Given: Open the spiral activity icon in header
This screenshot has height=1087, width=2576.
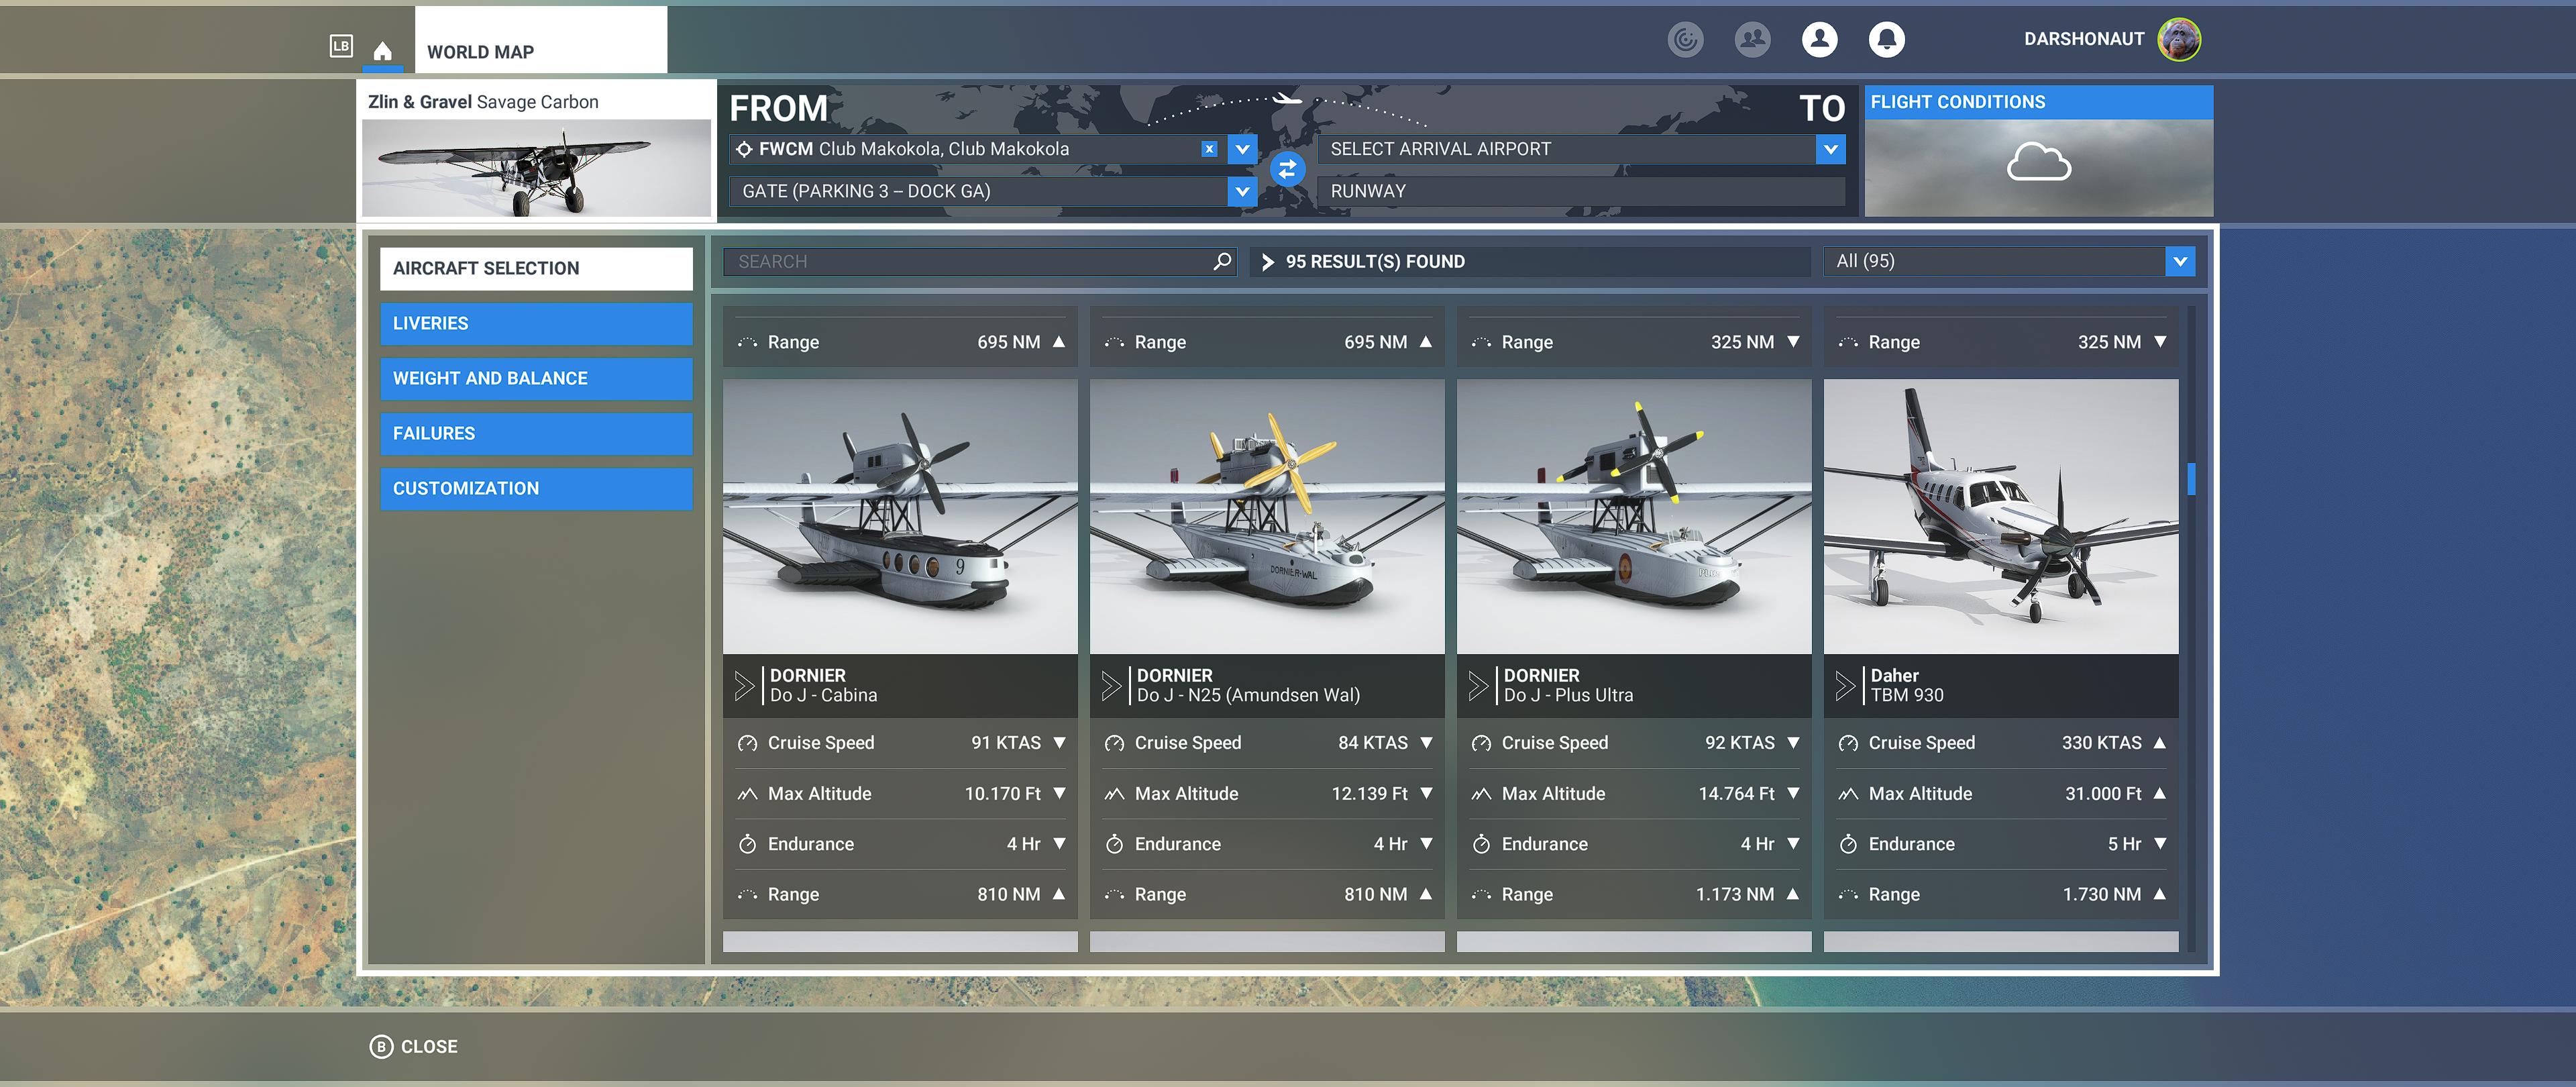Looking at the screenshot, I should coord(1685,39).
